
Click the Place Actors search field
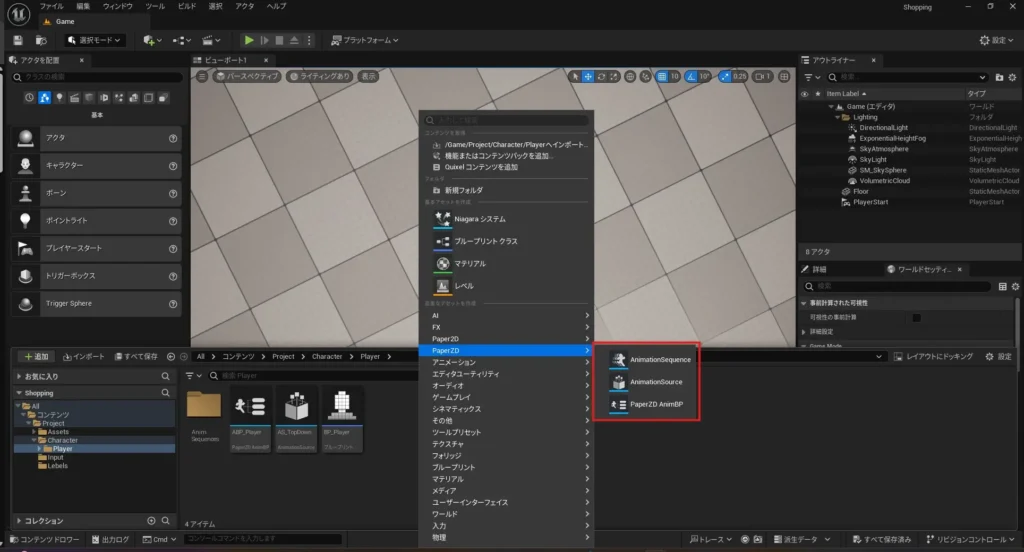coord(97,77)
